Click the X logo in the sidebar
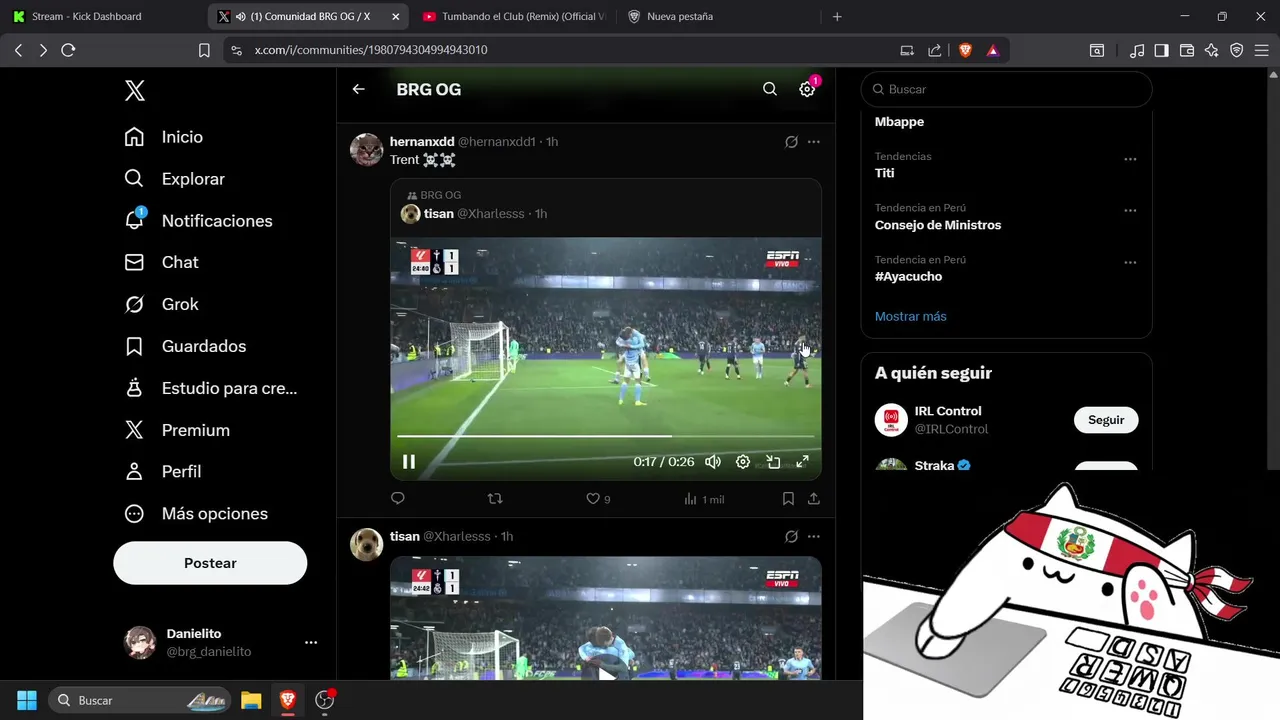Viewport: 1280px width, 720px height. (x=135, y=91)
